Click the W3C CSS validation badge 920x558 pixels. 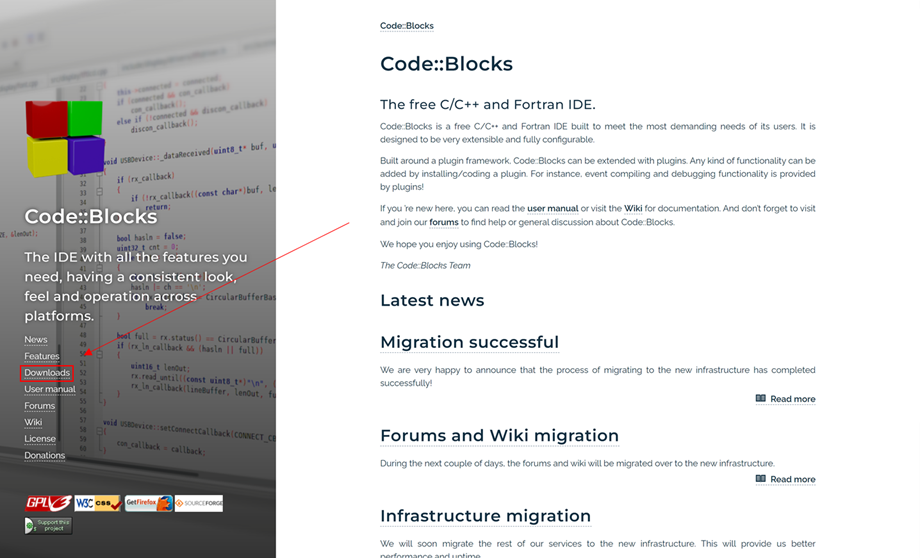pos(98,503)
